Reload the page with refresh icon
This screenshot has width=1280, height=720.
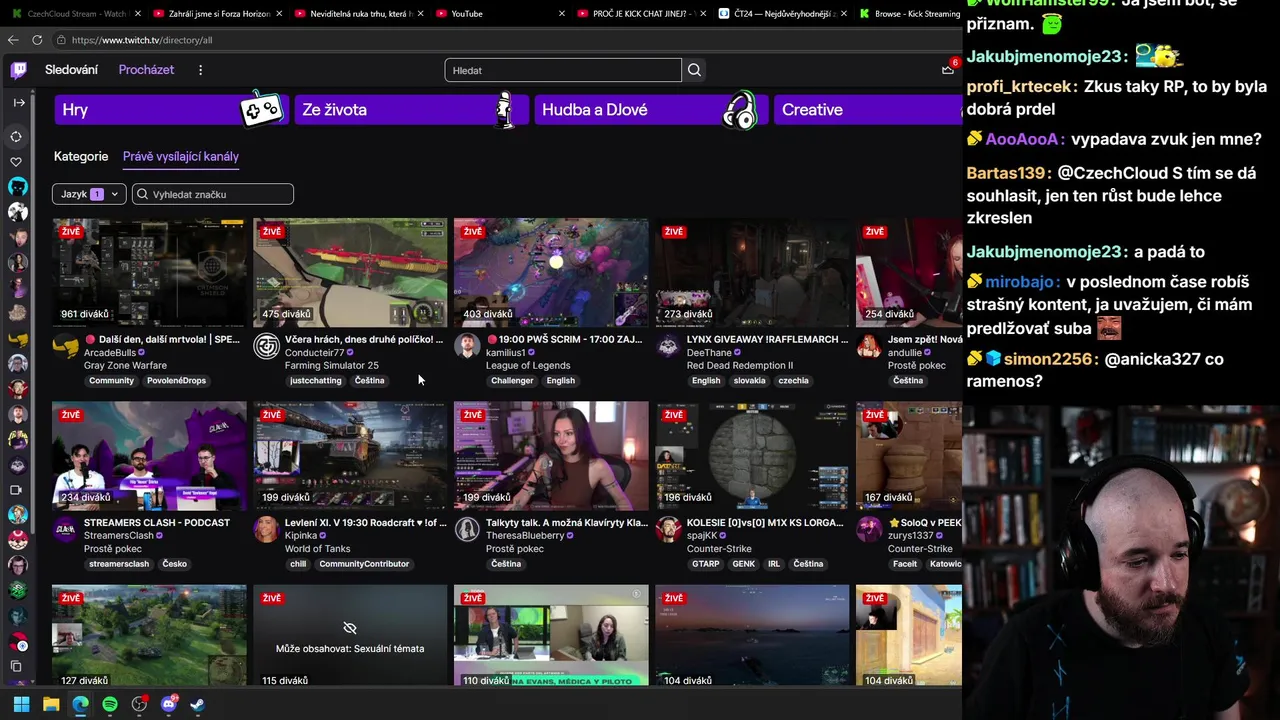37,40
